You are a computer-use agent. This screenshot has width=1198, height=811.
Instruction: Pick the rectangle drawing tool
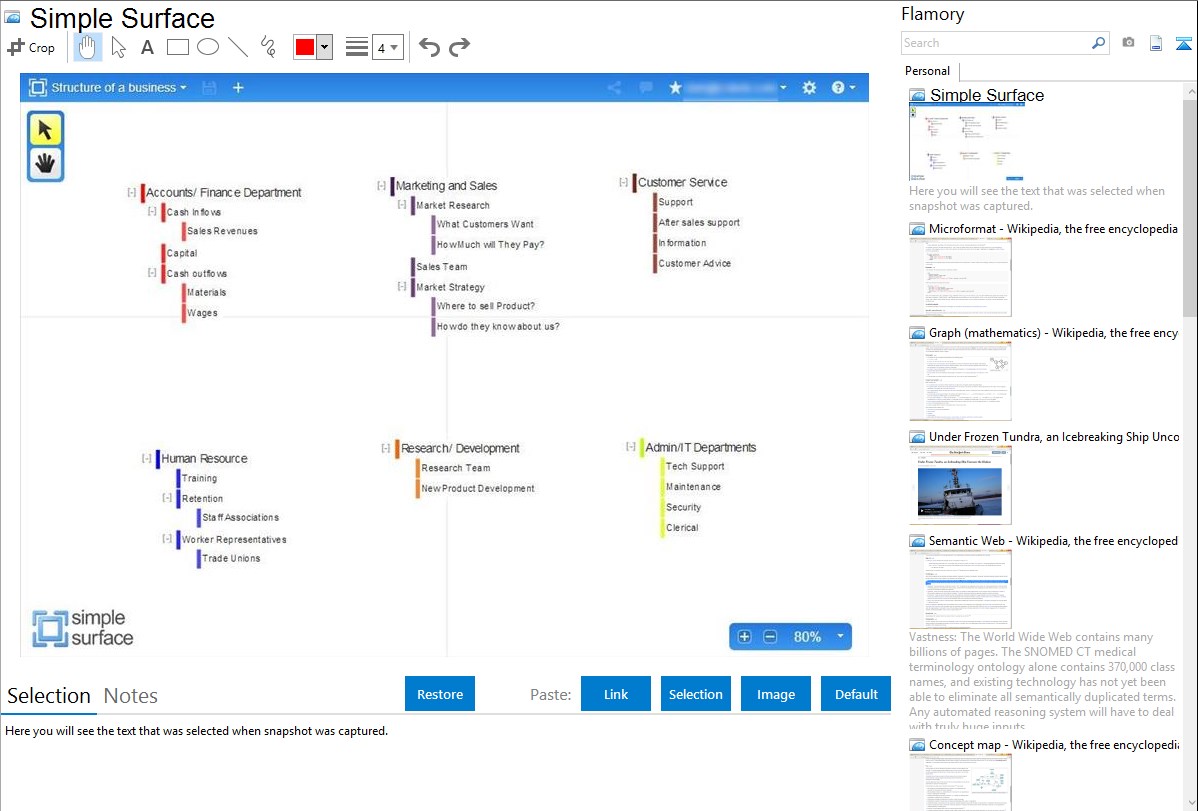tap(177, 47)
